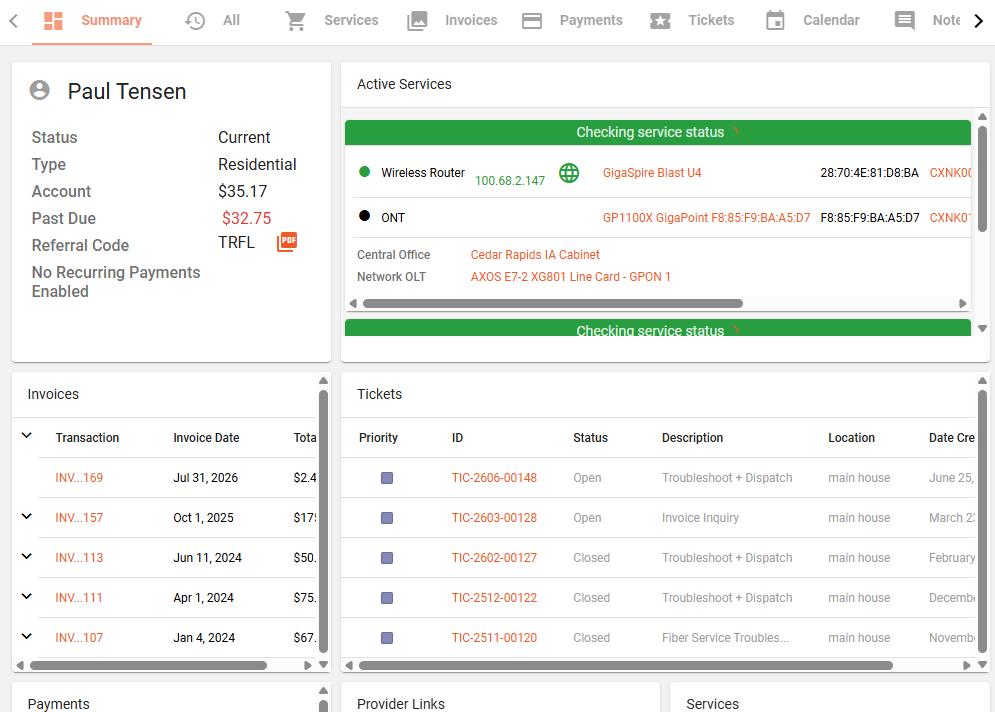Sort invoices by Invoice Date header
The image size is (995, 712).
coord(206,438)
